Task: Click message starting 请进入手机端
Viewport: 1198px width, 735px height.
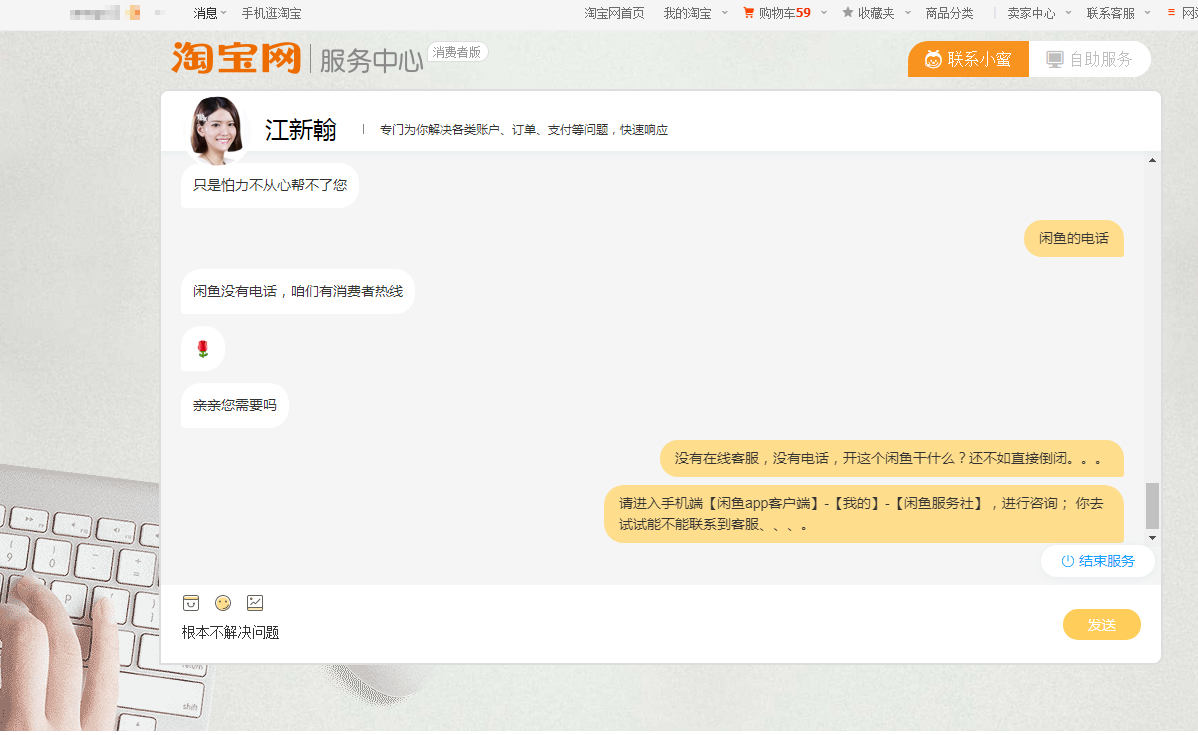Action: pos(864,514)
